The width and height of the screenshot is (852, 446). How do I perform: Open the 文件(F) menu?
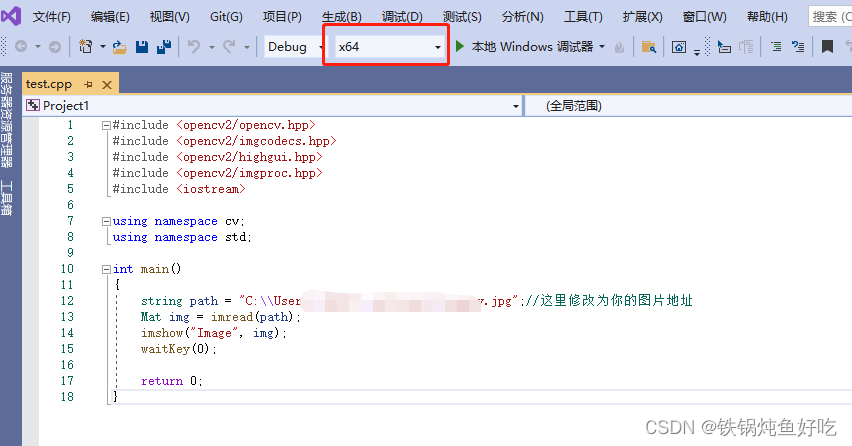point(52,17)
